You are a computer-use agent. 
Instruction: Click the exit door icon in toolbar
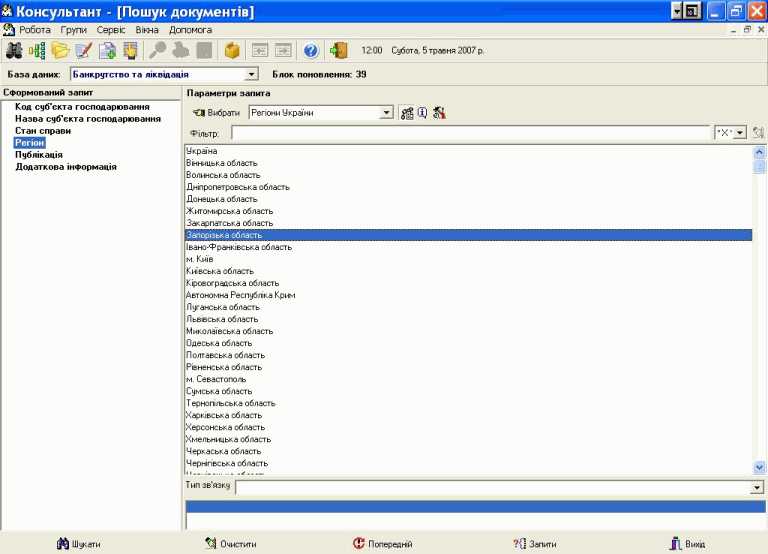(x=339, y=50)
